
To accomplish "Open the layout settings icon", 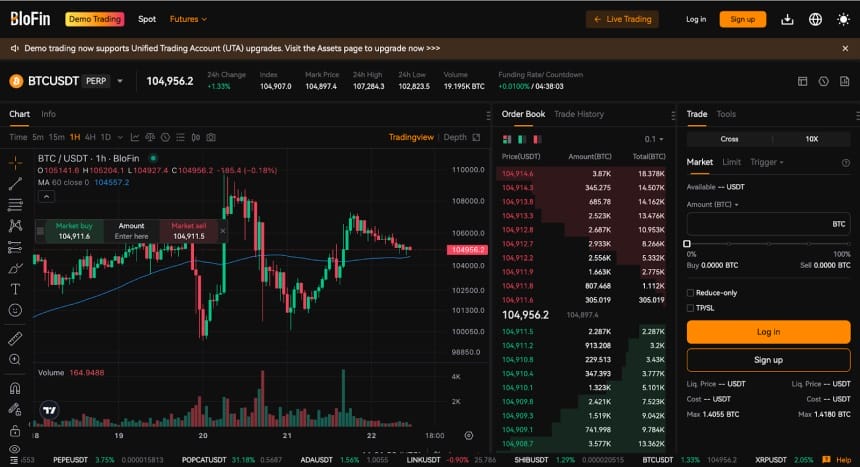I will tap(802, 81).
